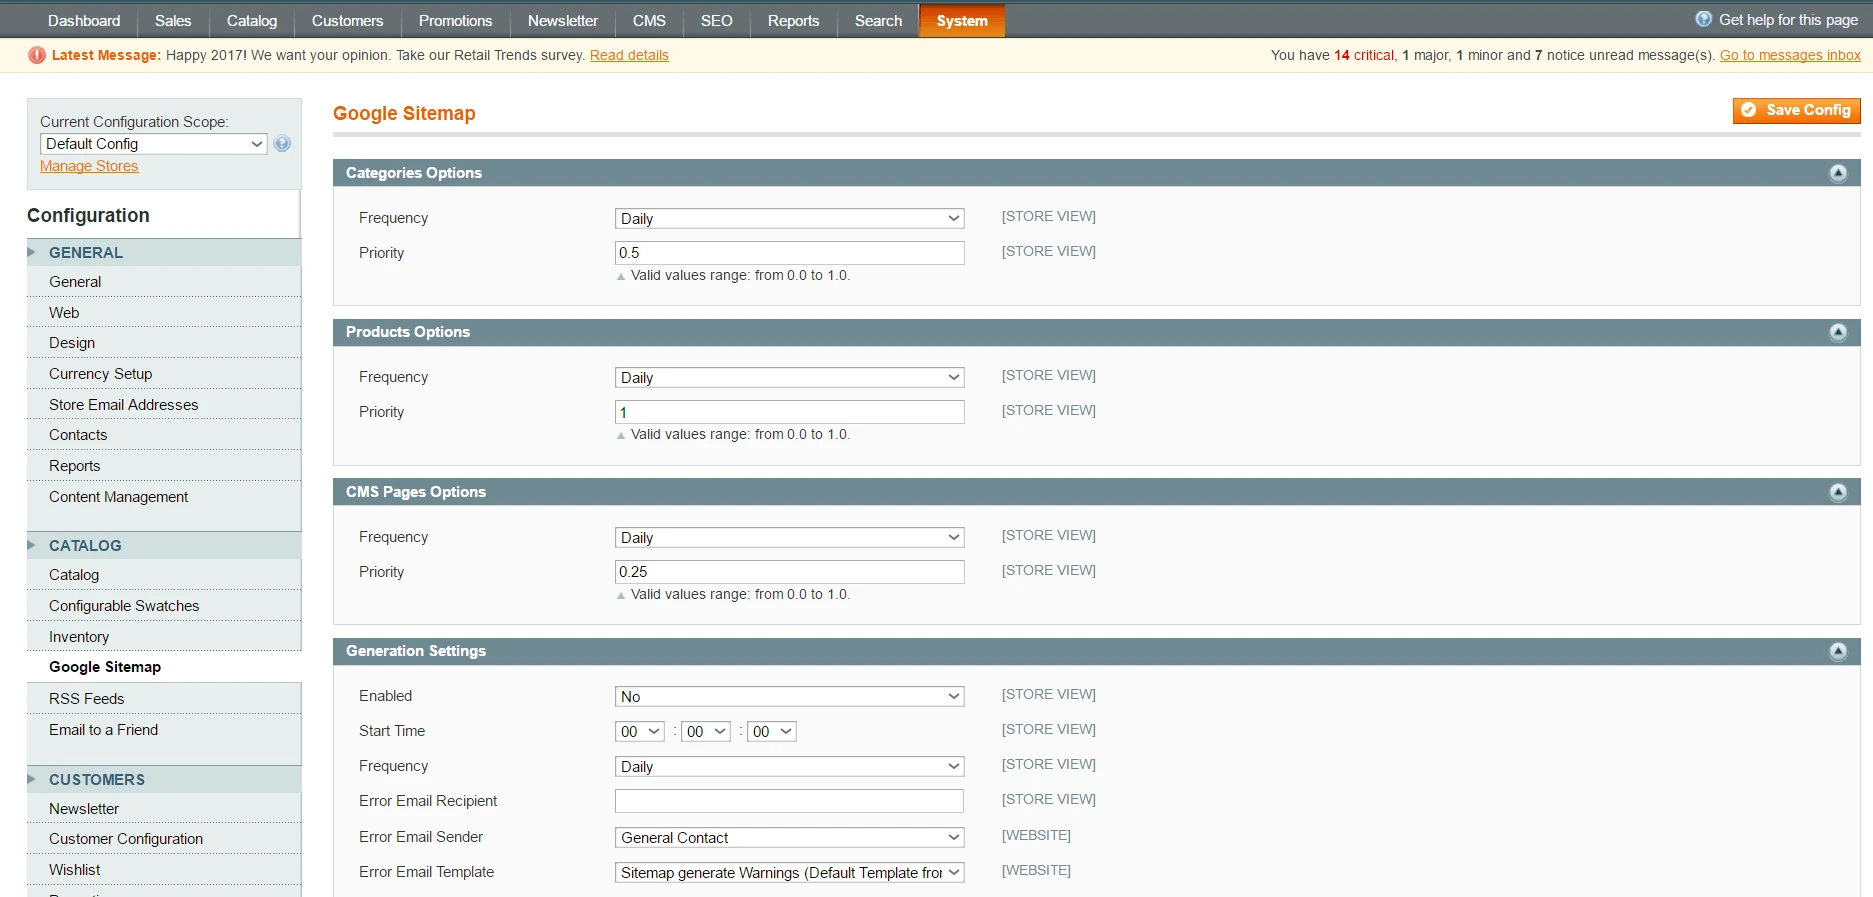Image resolution: width=1873 pixels, height=897 pixels.
Task: Open Contacts configuration section
Action: click(x=164, y=435)
